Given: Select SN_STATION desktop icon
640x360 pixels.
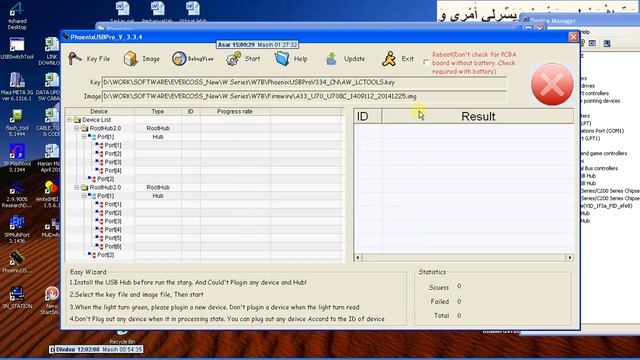Looking at the screenshot, I should point(17,298).
